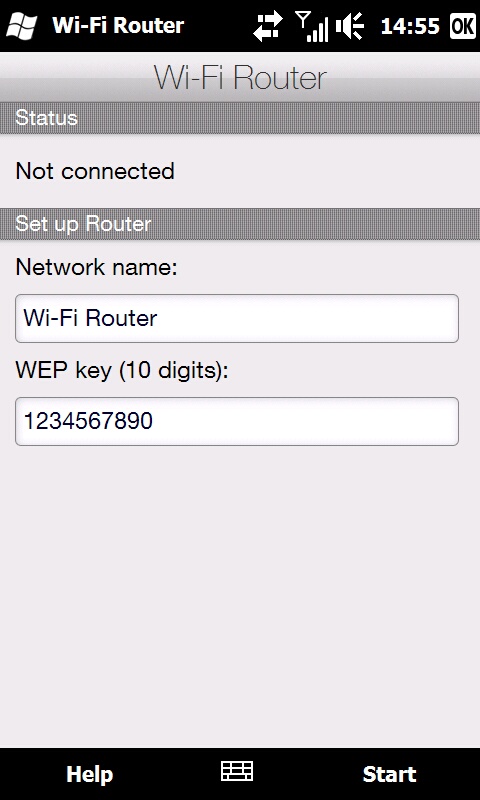This screenshot has width=480, height=800.
Task: Click blank softkey bar between Help and keyboard
Action: click(167, 774)
